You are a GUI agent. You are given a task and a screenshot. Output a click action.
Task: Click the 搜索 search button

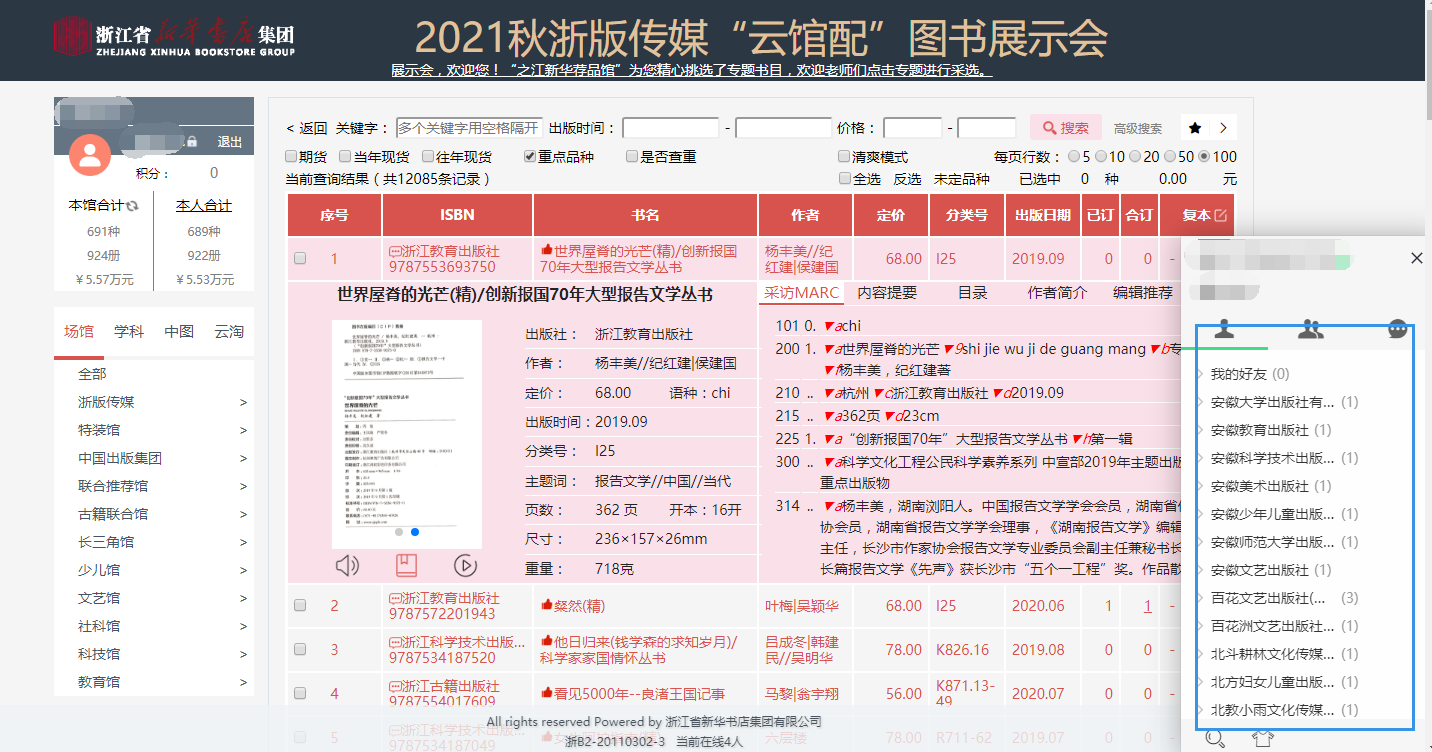pos(1066,128)
